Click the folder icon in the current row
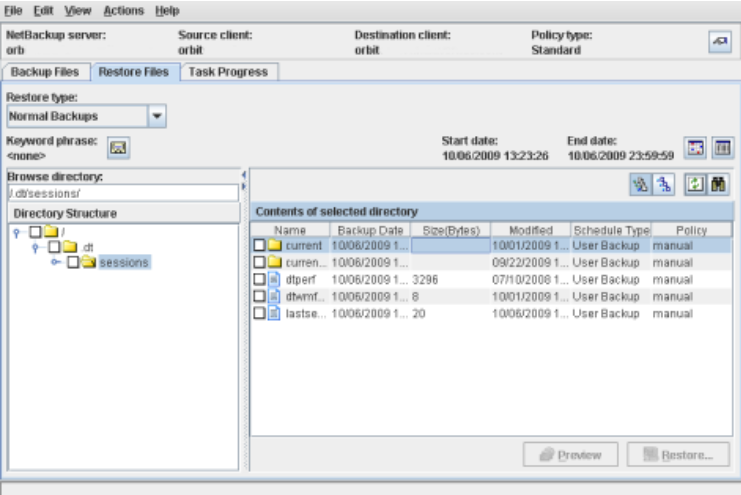The image size is (741, 495). [275, 245]
